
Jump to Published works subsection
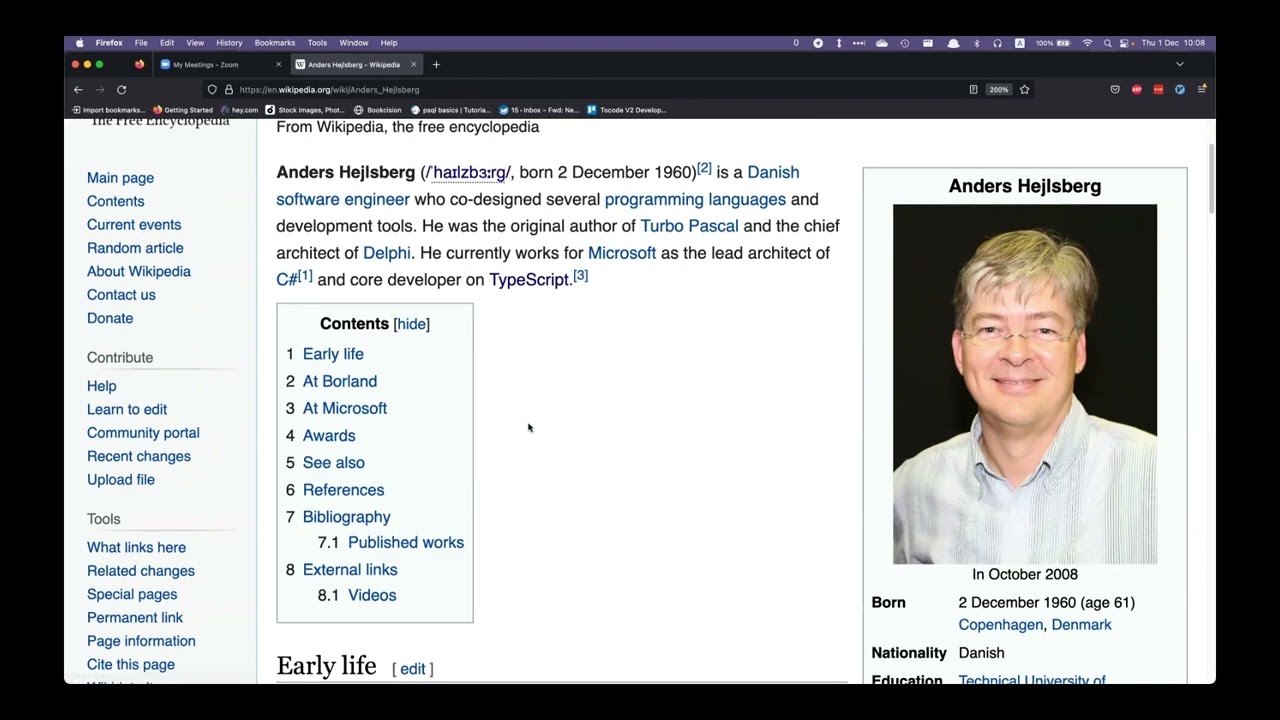point(406,542)
